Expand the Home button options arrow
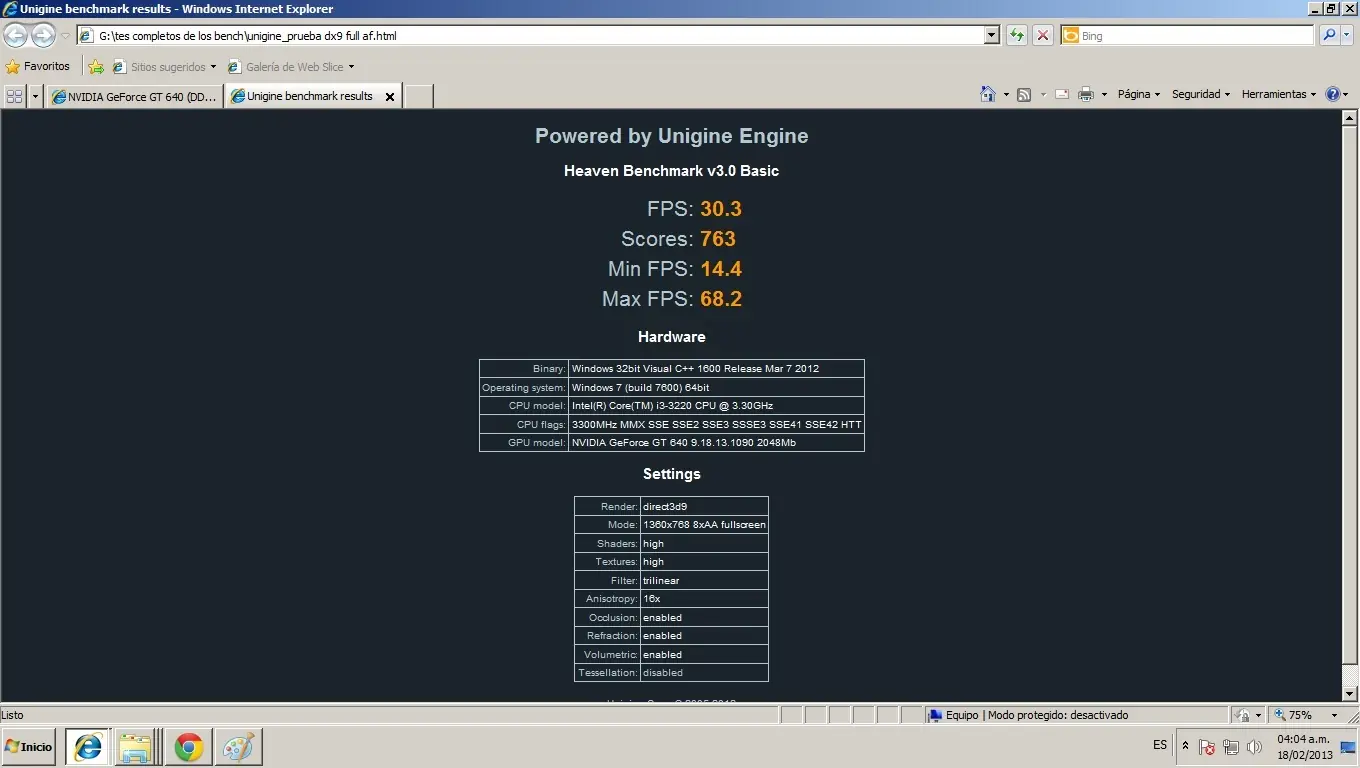 [1005, 95]
